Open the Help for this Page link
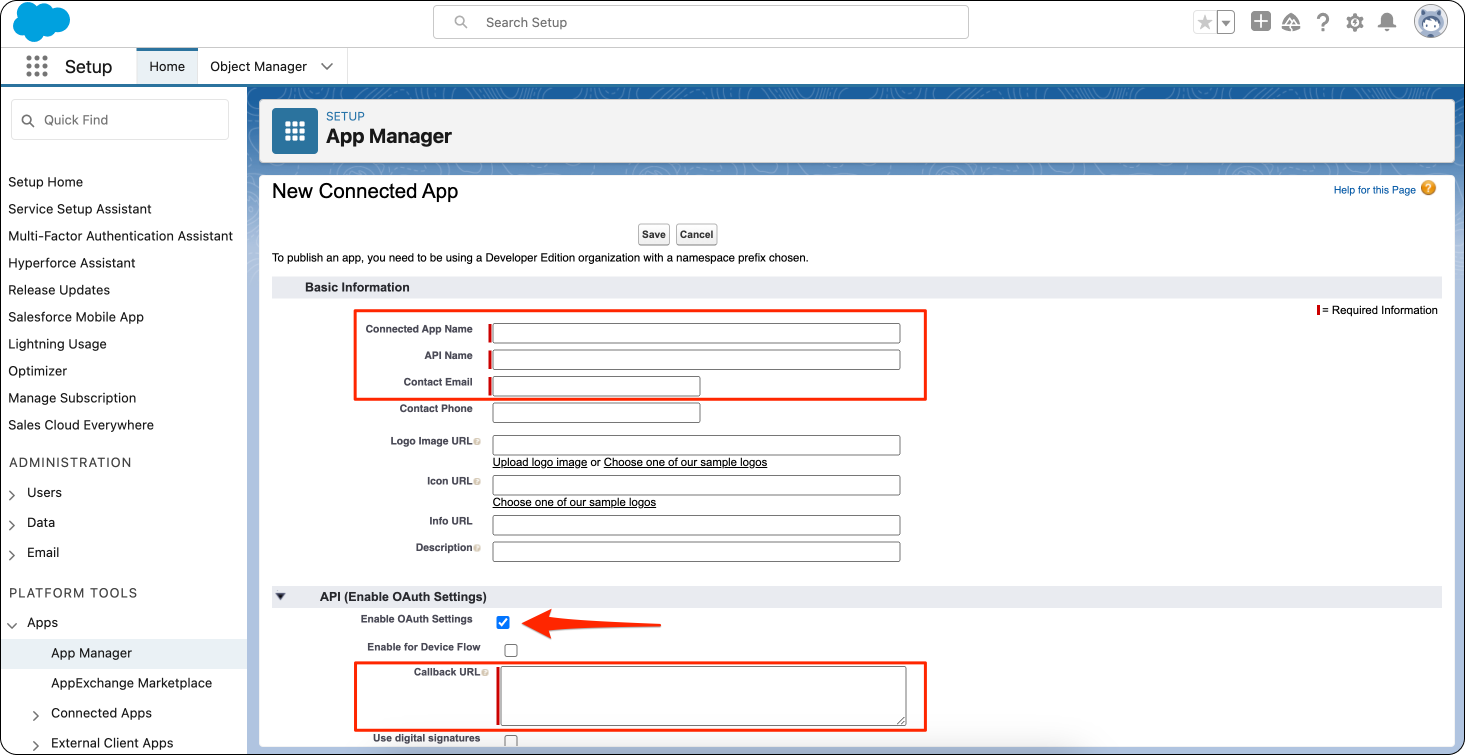 [1375, 190]
